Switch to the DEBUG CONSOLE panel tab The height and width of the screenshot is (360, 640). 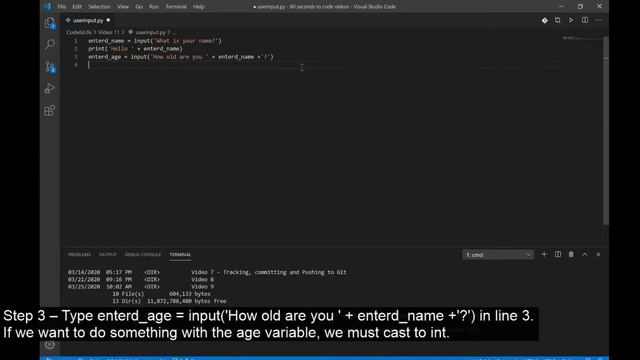pyautogui.click(x=143, y=254)
